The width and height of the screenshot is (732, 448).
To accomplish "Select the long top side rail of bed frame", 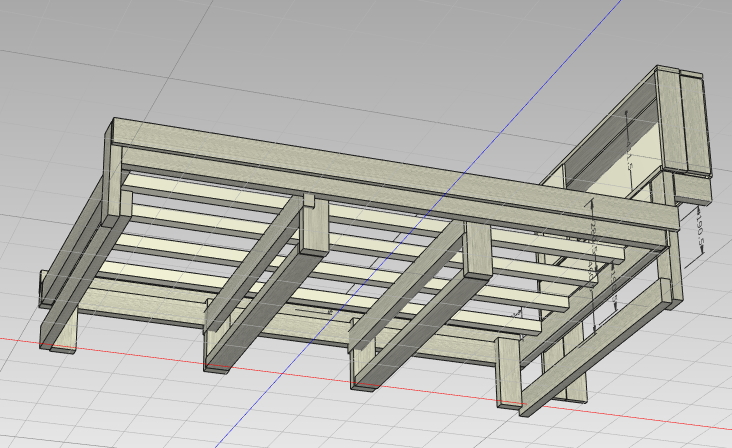I will (x=397, y=175).
